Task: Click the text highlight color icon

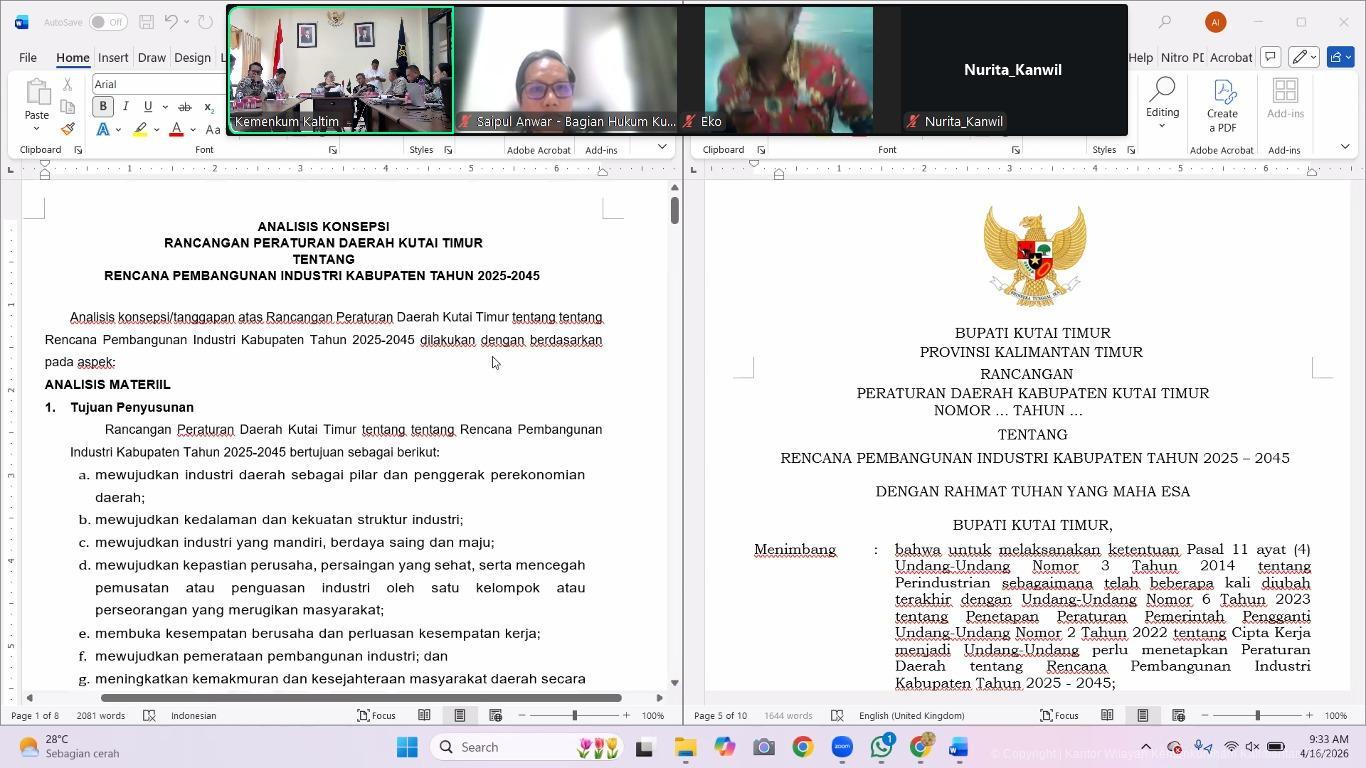Action: 141,130
